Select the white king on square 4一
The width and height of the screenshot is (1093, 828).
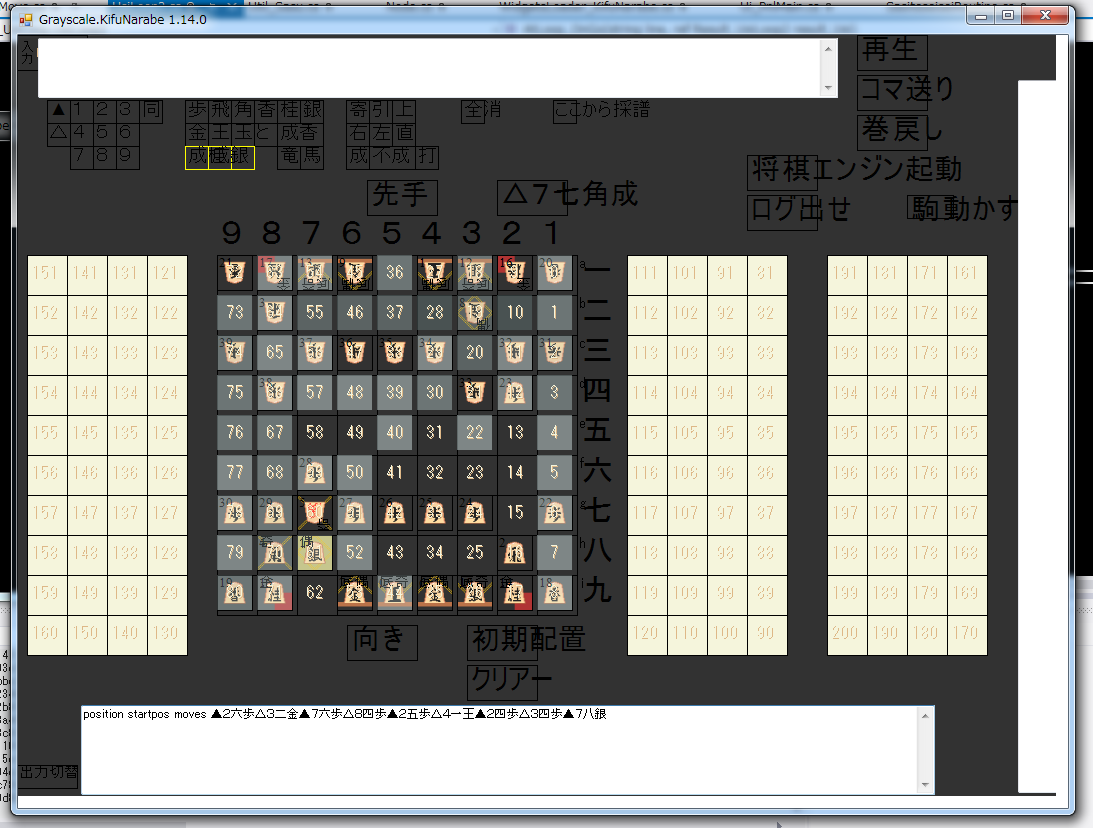click(435, 273)
